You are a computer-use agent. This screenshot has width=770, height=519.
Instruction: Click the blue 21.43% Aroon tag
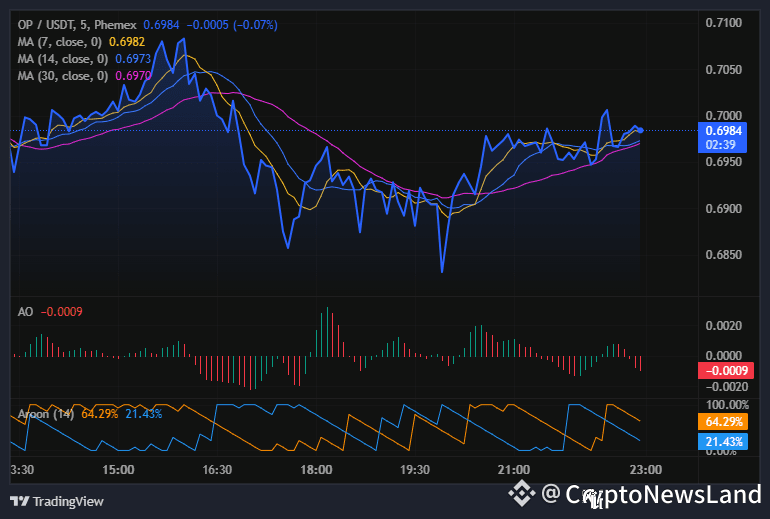723,441
